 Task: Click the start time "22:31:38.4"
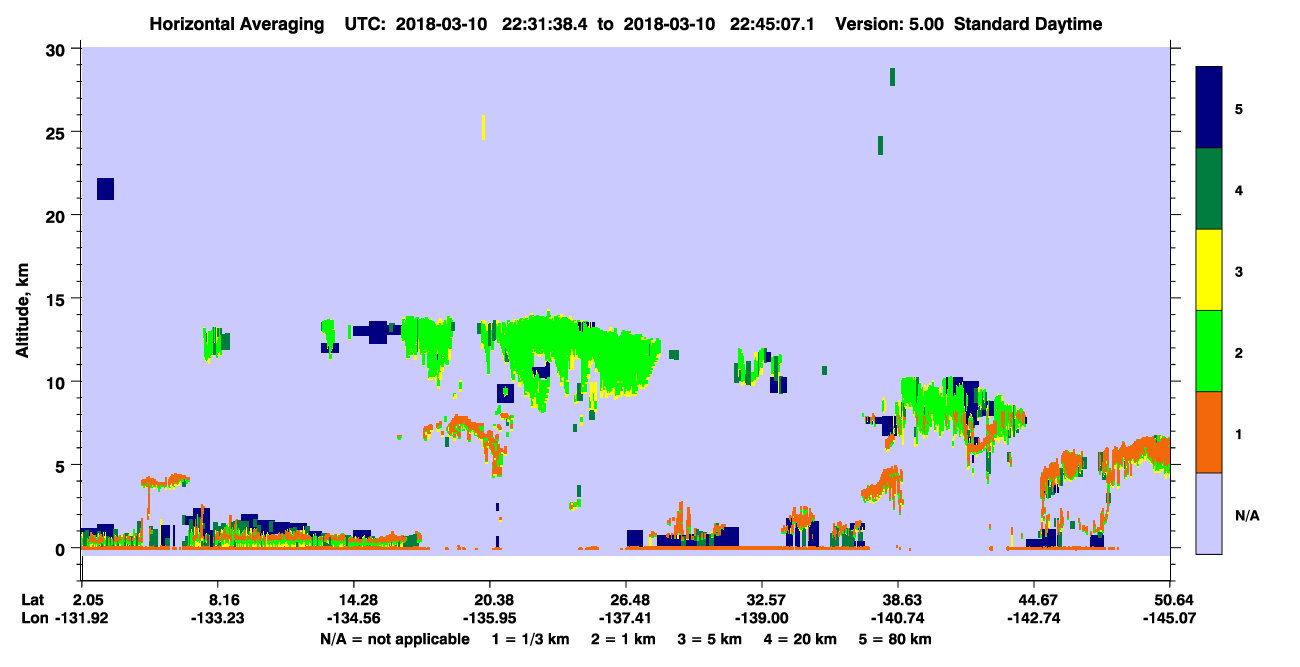pyautogui.click(x=543, y=24)
